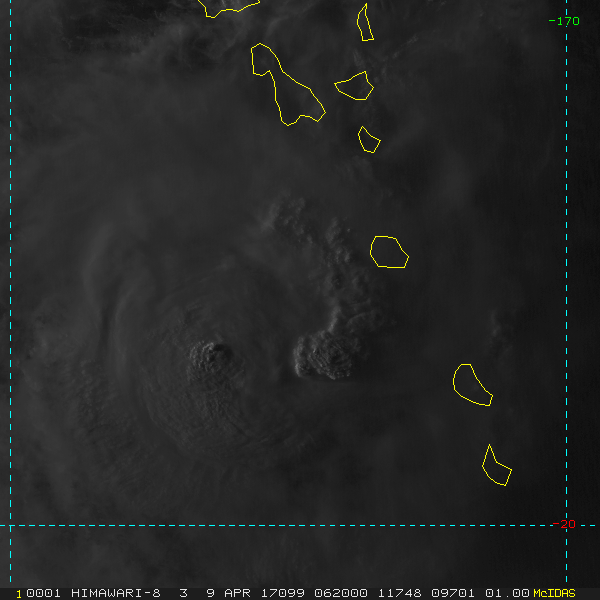Image resolution: width=600 pixels, height=600 pixels.
Task: Click the bright convective cloud cluster east of the eye
Action: point(328,356)
